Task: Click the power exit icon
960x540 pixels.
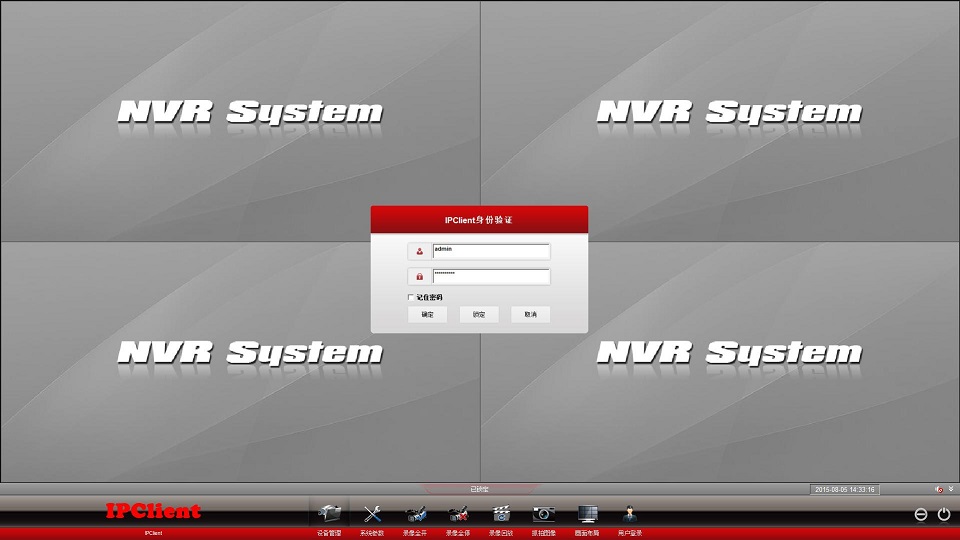Action: tap(943, 514)
